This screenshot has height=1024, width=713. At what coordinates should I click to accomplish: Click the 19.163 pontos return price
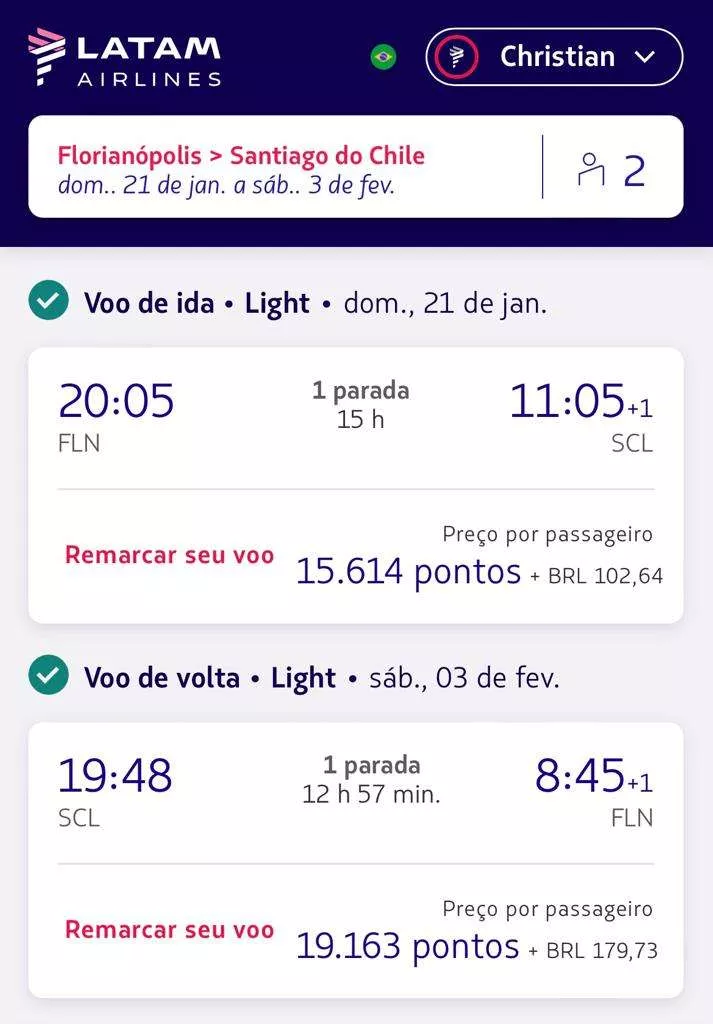tap(407, 946)
